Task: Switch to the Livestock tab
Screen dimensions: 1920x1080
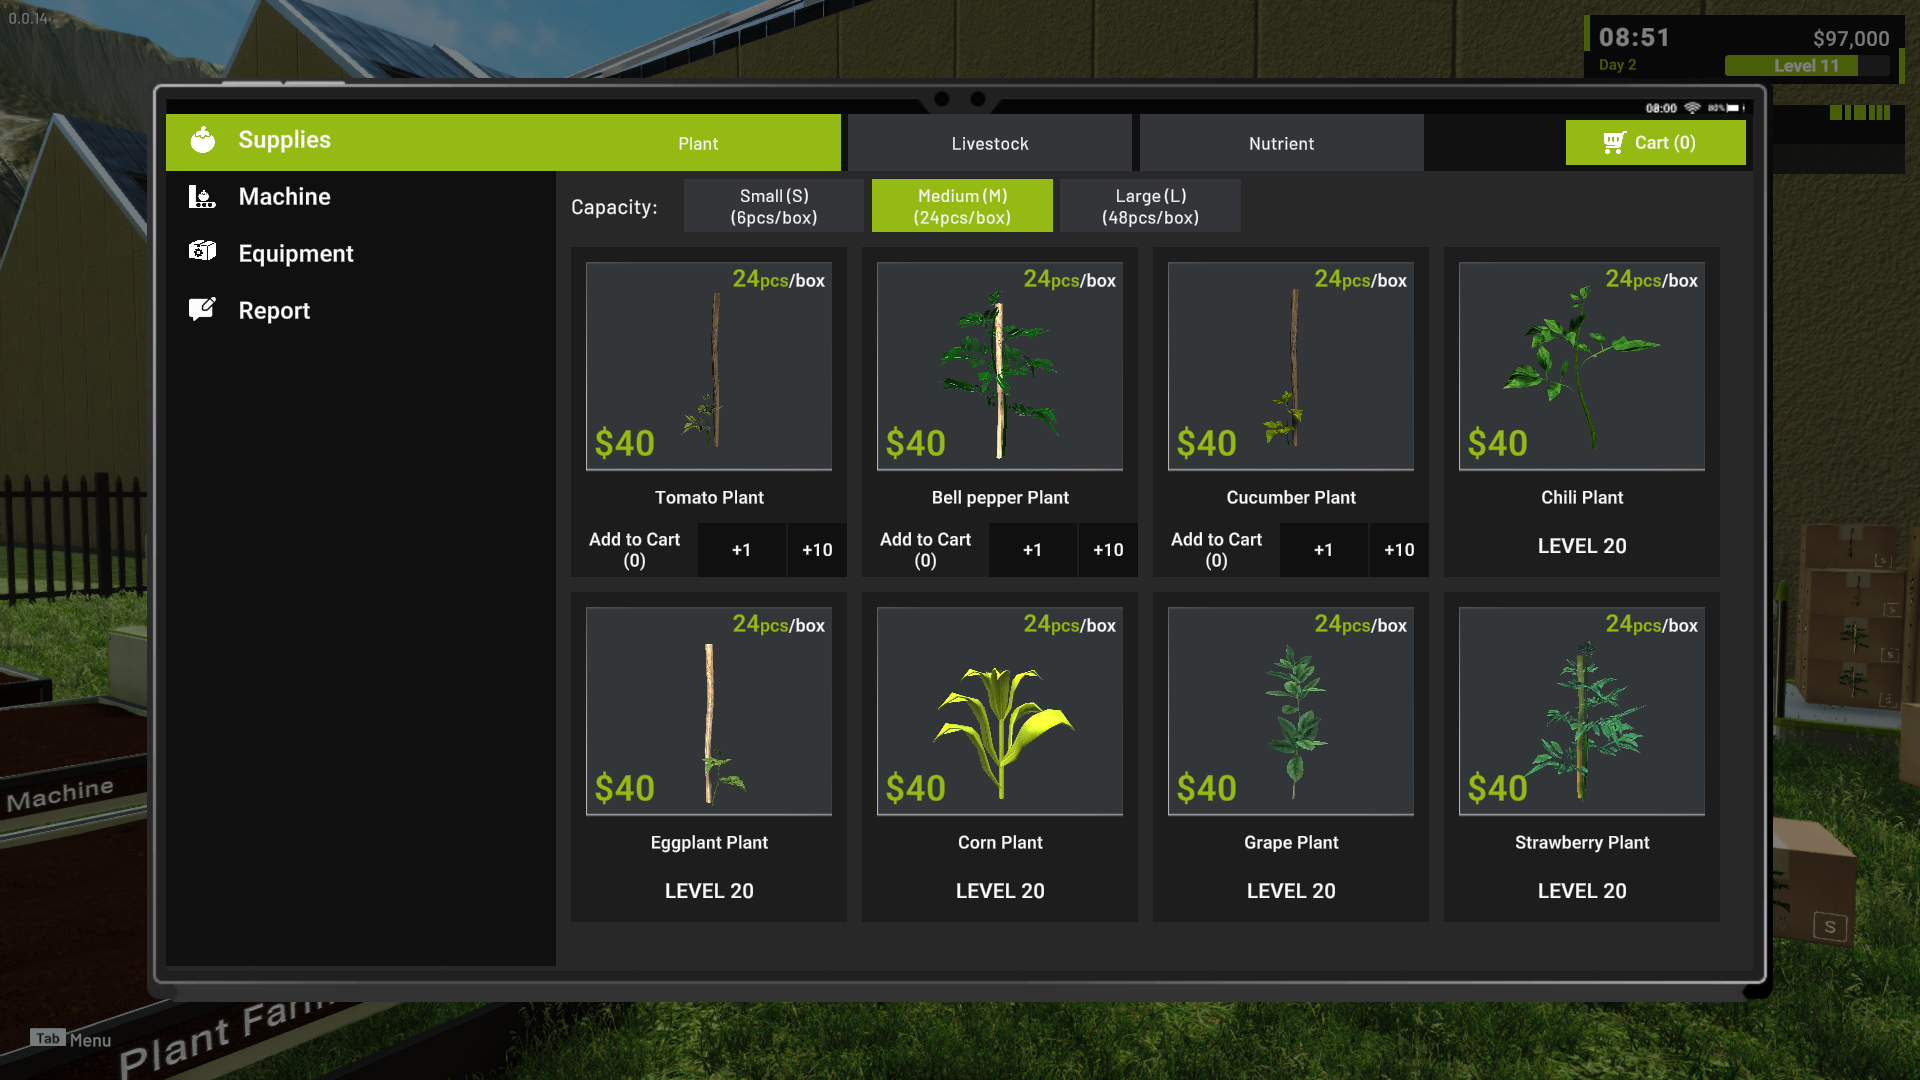Action: (990, 143)
